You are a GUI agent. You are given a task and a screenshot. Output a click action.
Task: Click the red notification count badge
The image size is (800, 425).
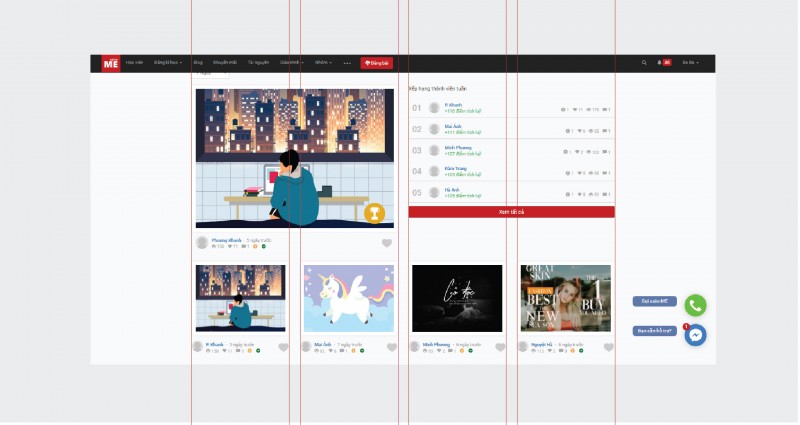point(667,62)
